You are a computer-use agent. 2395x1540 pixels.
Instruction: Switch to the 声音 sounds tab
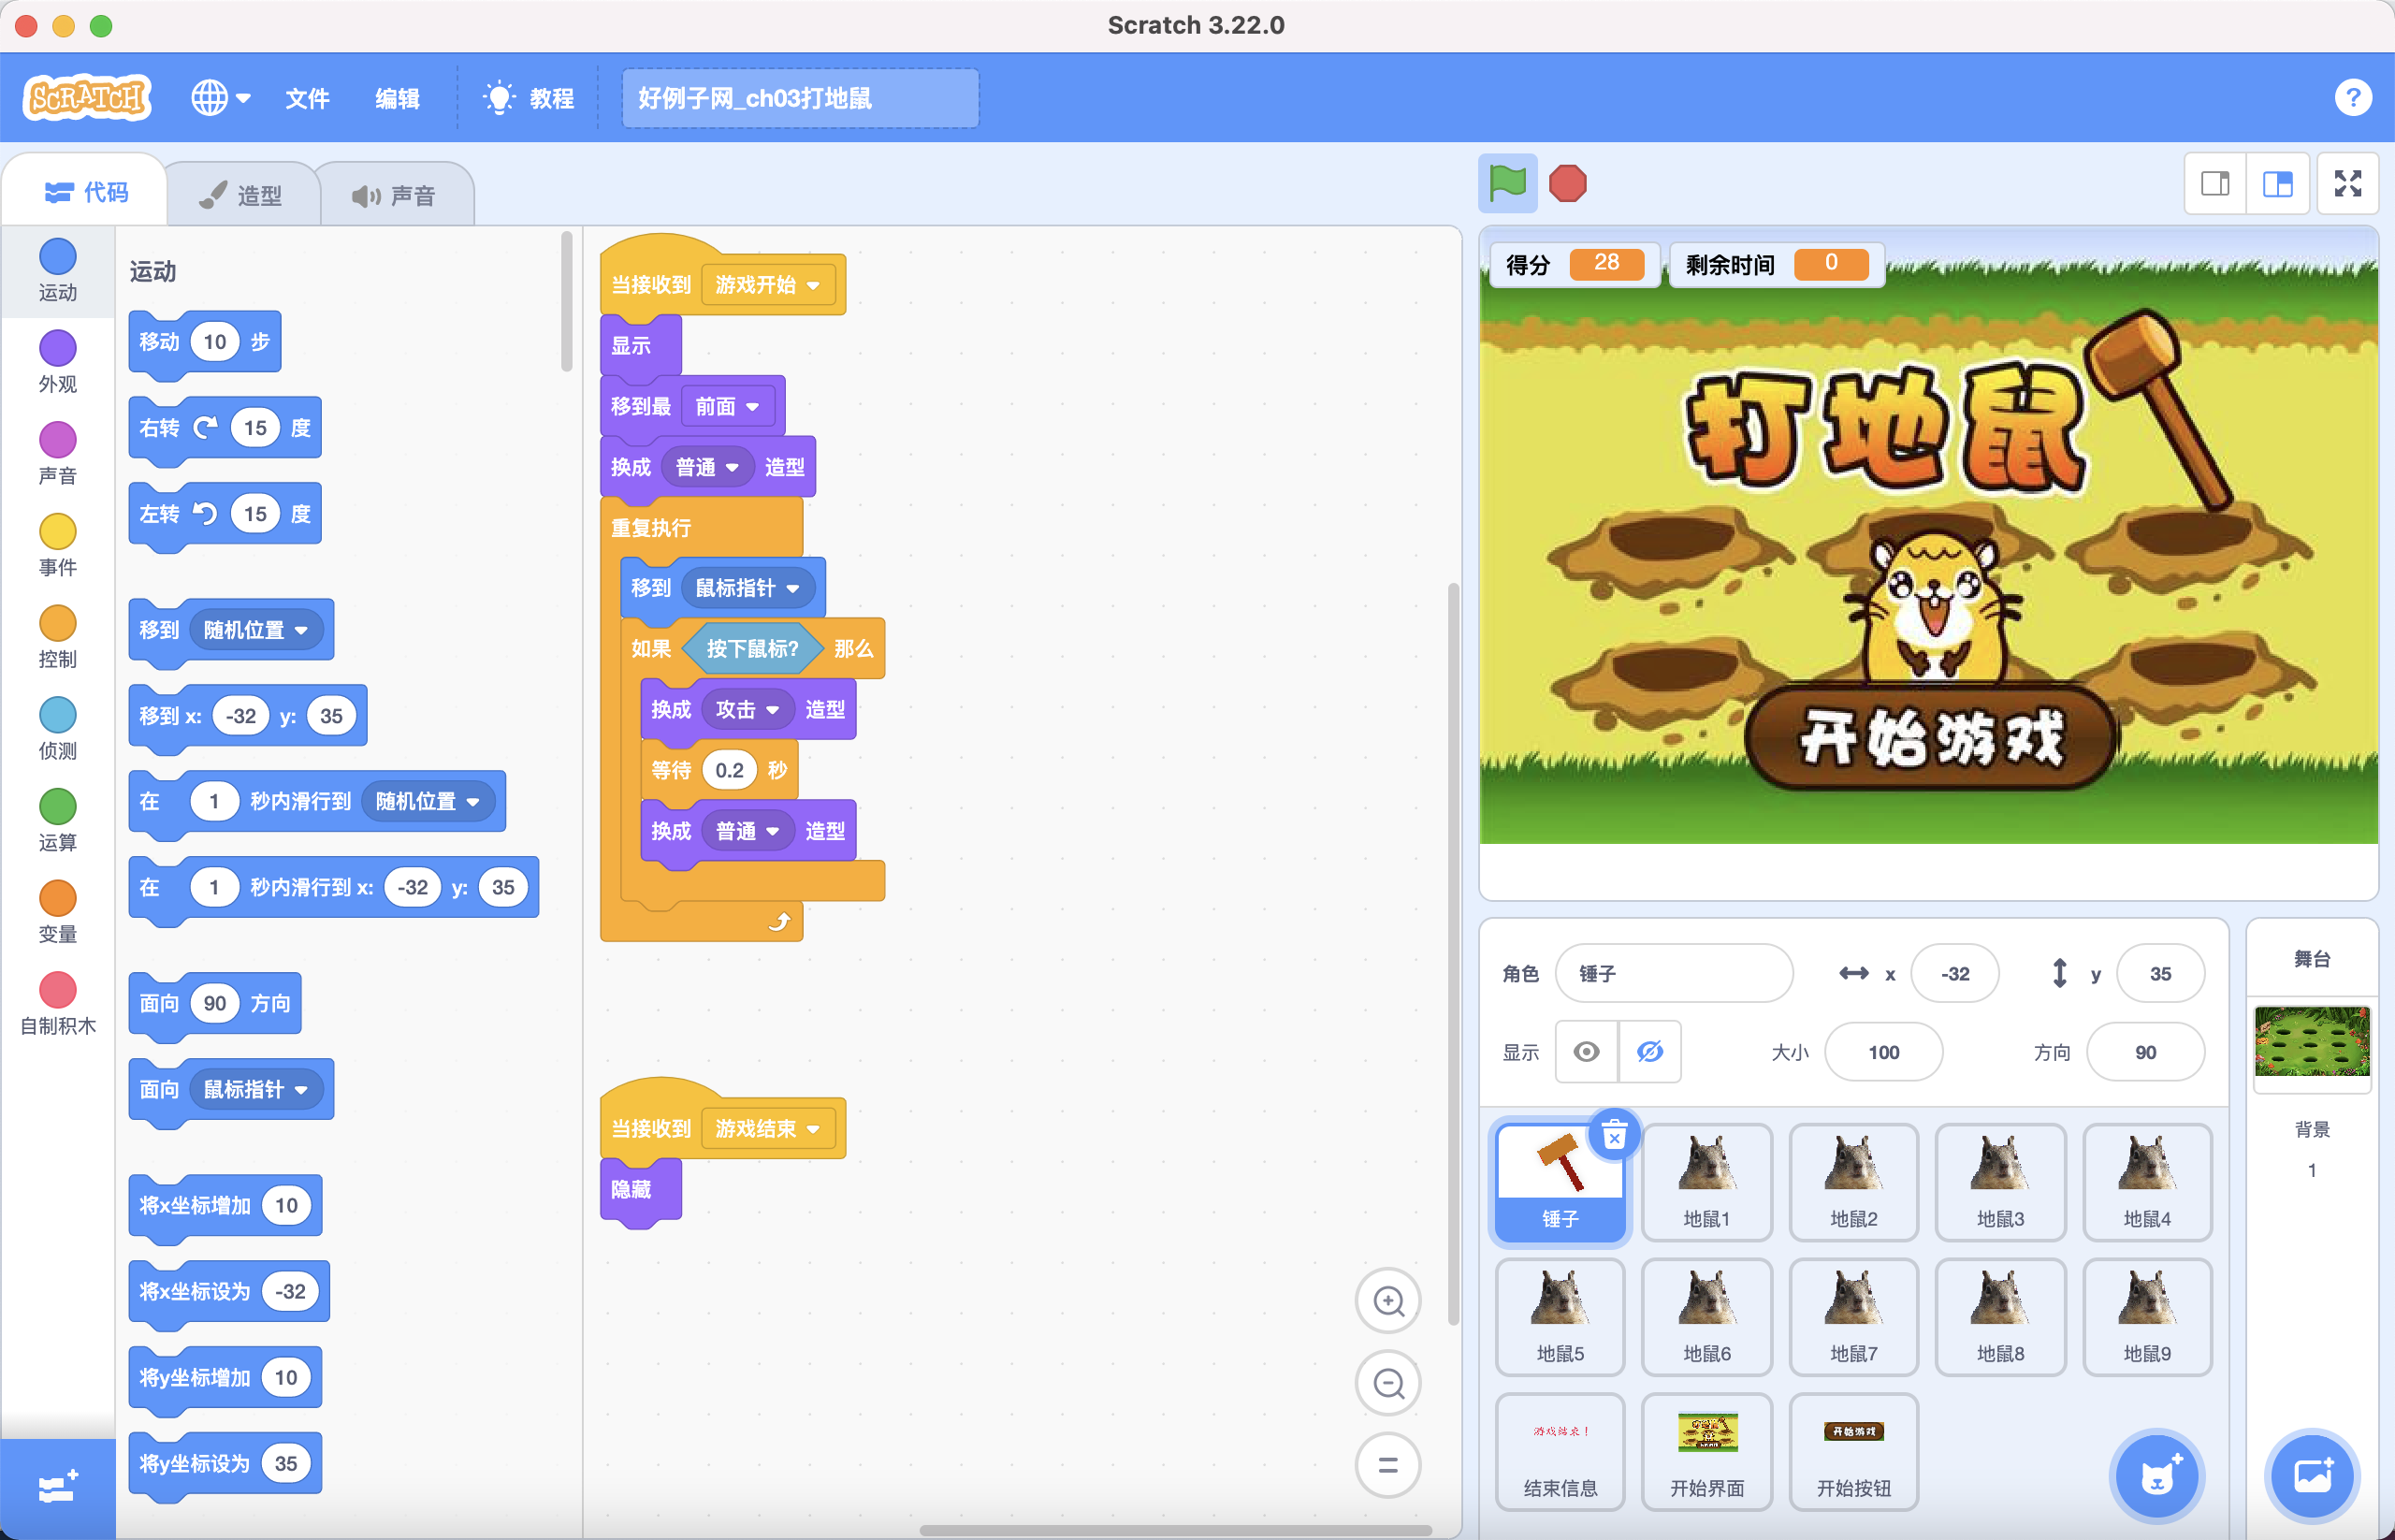pos(394,195)
